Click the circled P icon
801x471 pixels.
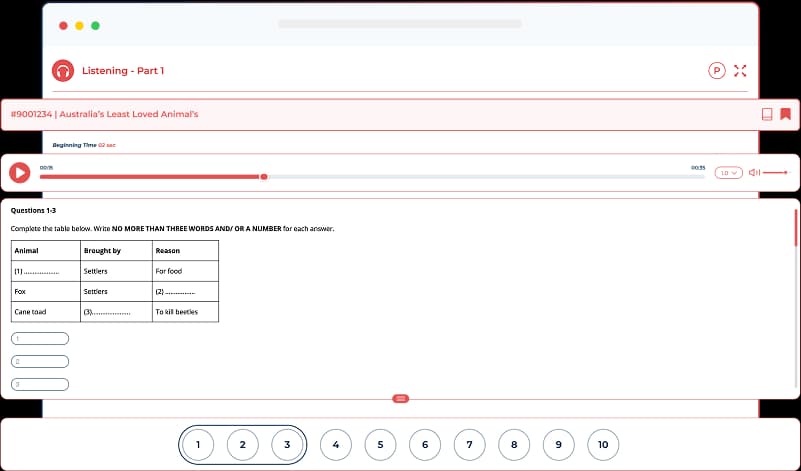[x=716, y=70]
